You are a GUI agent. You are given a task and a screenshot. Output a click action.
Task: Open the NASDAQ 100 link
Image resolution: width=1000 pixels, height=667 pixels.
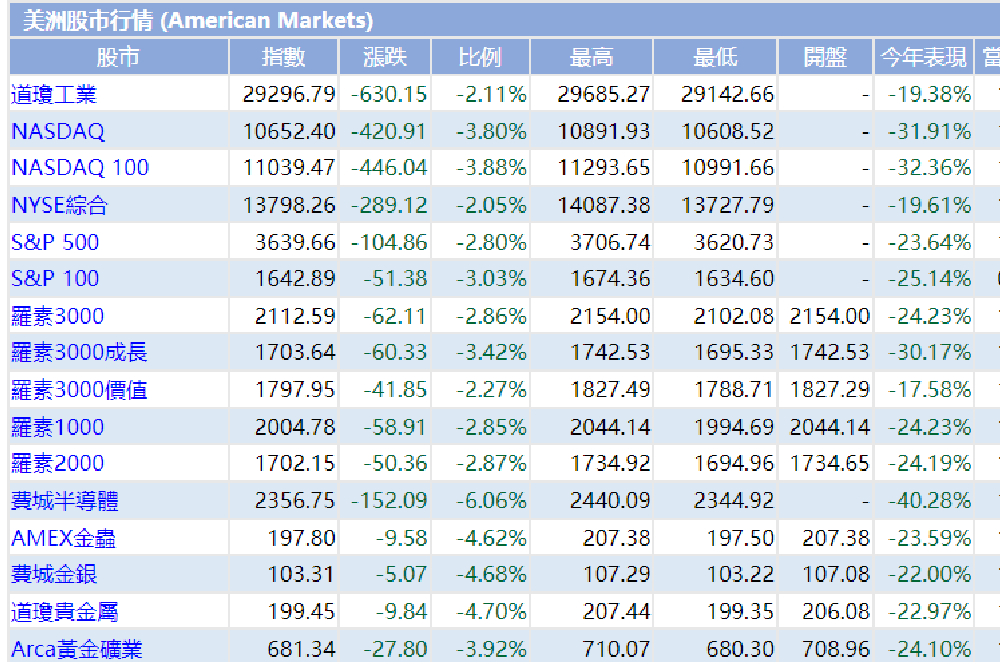[x=80, y=168]
